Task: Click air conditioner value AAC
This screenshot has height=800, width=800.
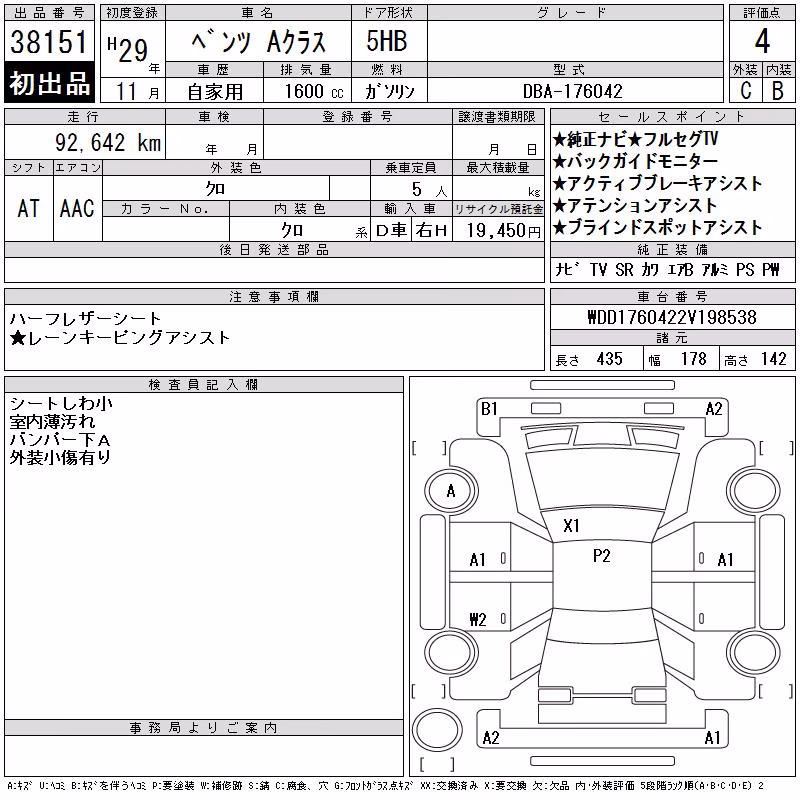Action: click(x=78, y=208)
